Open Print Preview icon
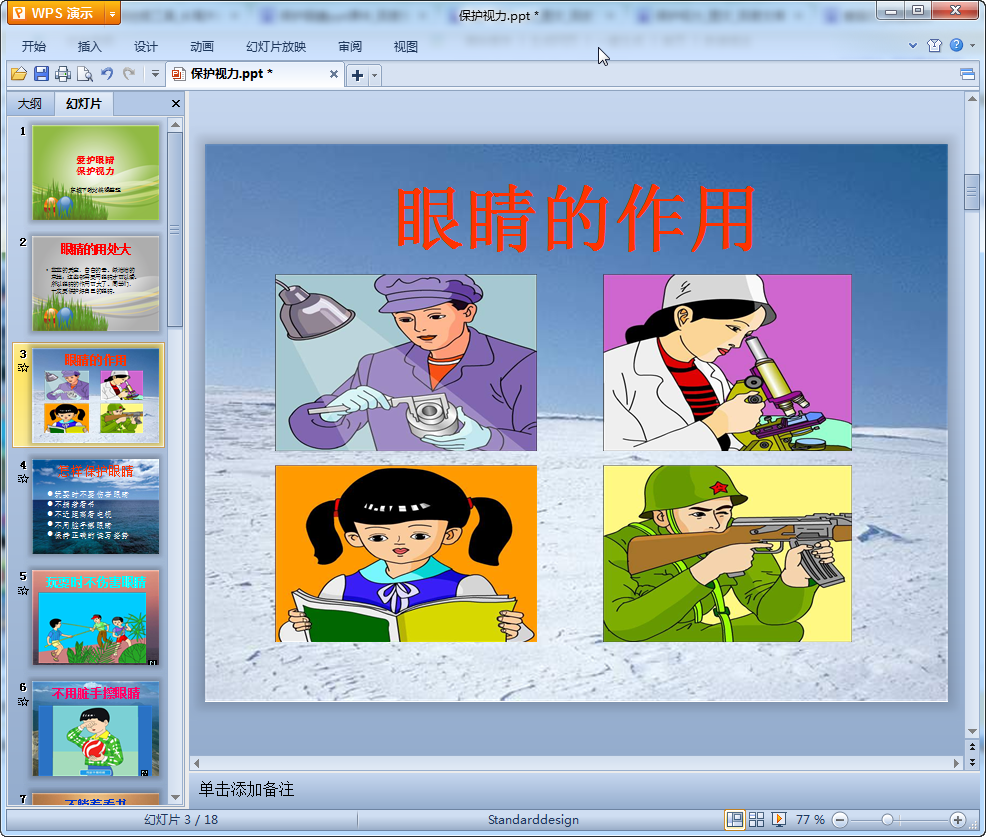 [x=85, y=74]
